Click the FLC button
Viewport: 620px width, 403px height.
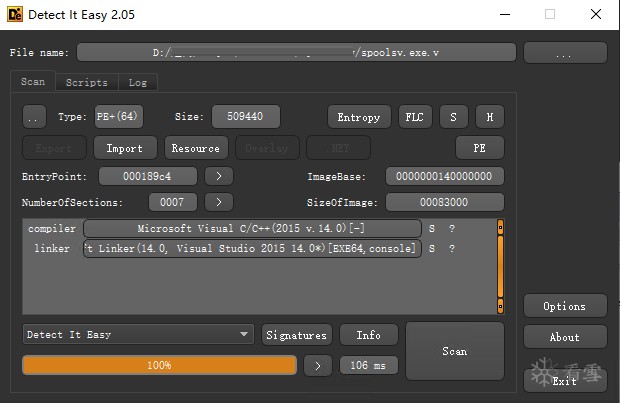(x=415, y=117)
